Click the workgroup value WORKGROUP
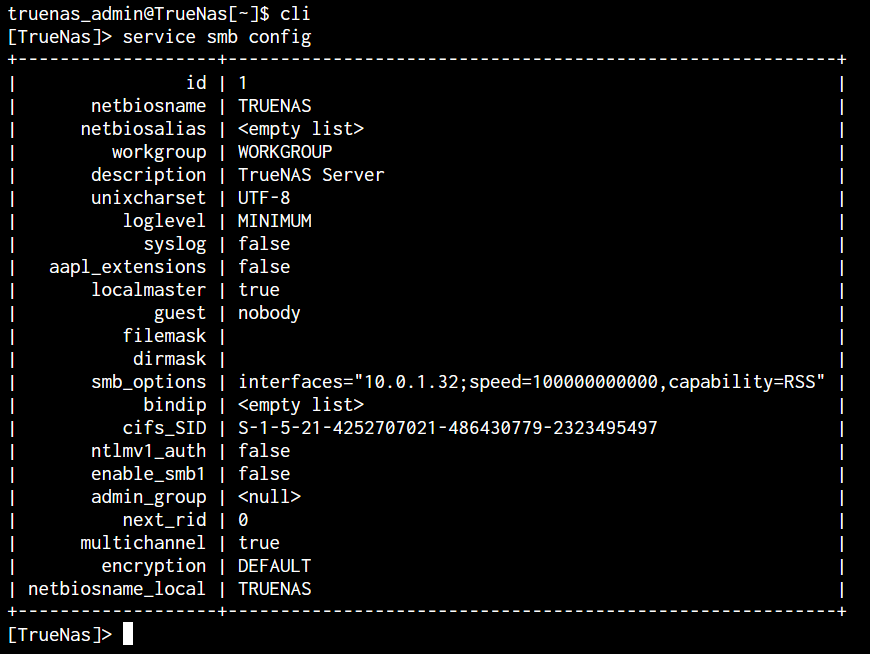Viewport: 870px width, 654px height. point(285,152)
